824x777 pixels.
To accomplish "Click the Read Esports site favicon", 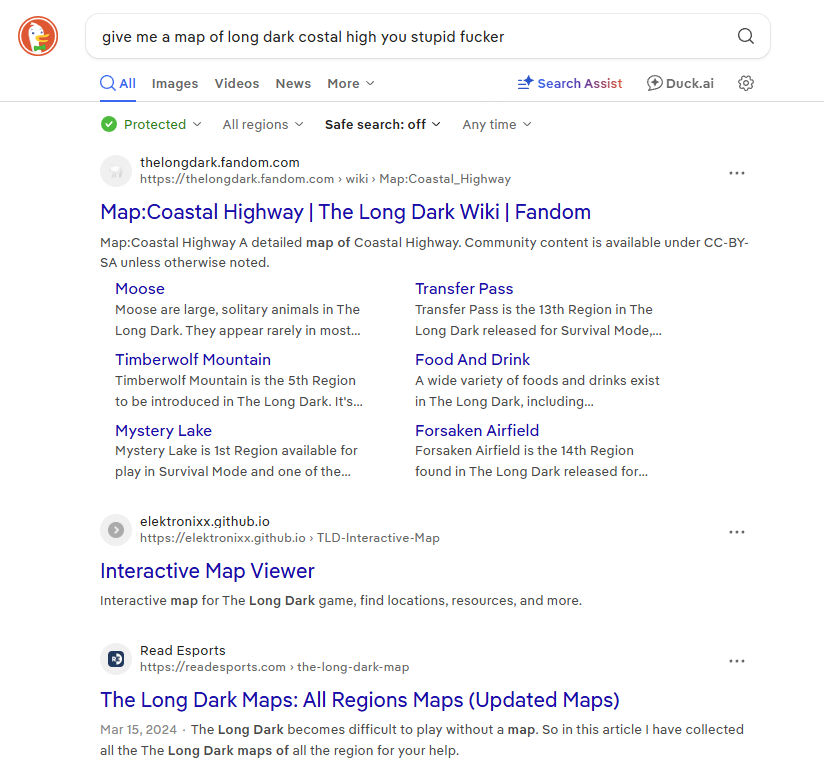I will (116, 659).
